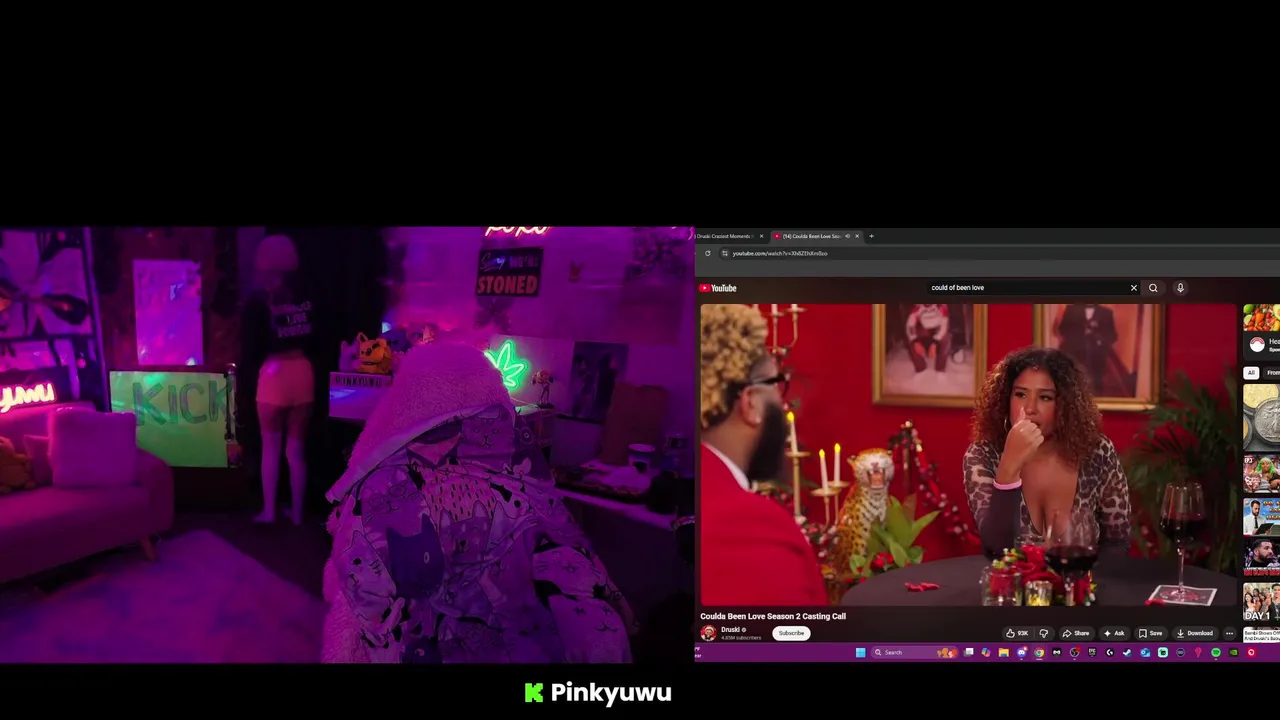Open the silver coin recommended video thumbnail

[1262, 418]
